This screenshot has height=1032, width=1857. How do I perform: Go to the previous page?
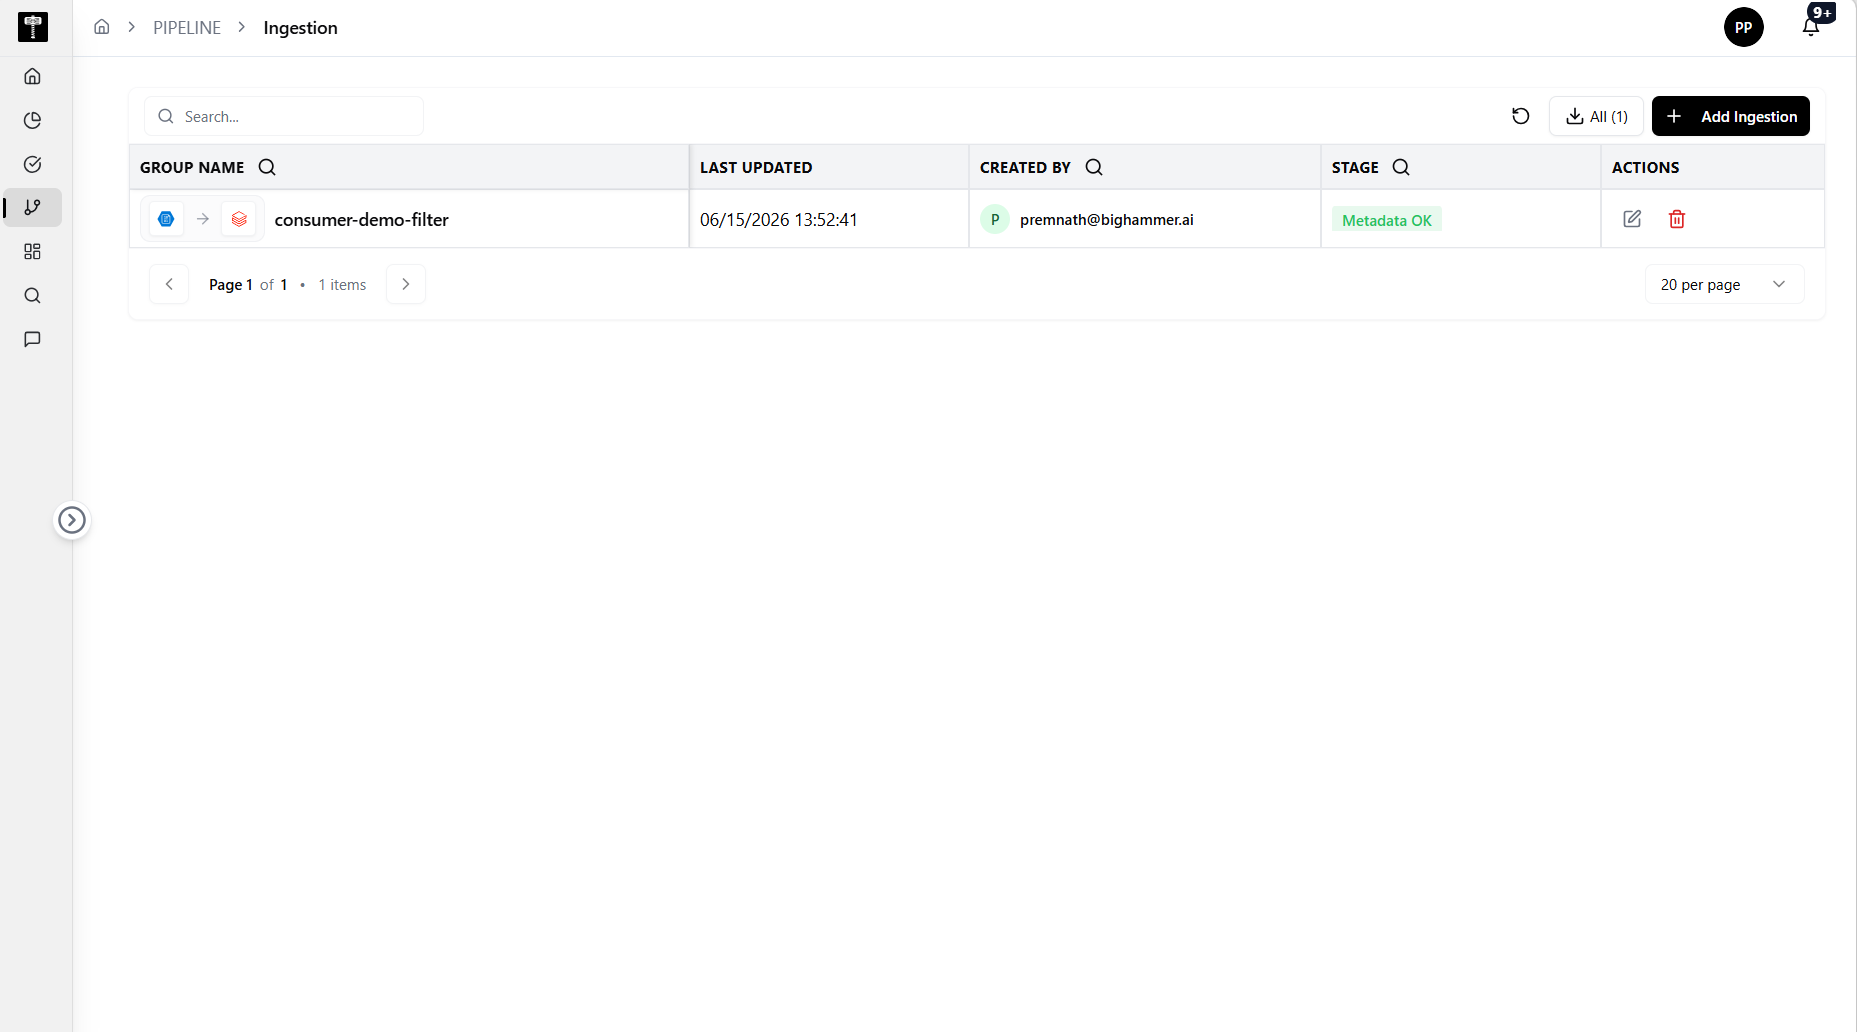click(169, 284)
